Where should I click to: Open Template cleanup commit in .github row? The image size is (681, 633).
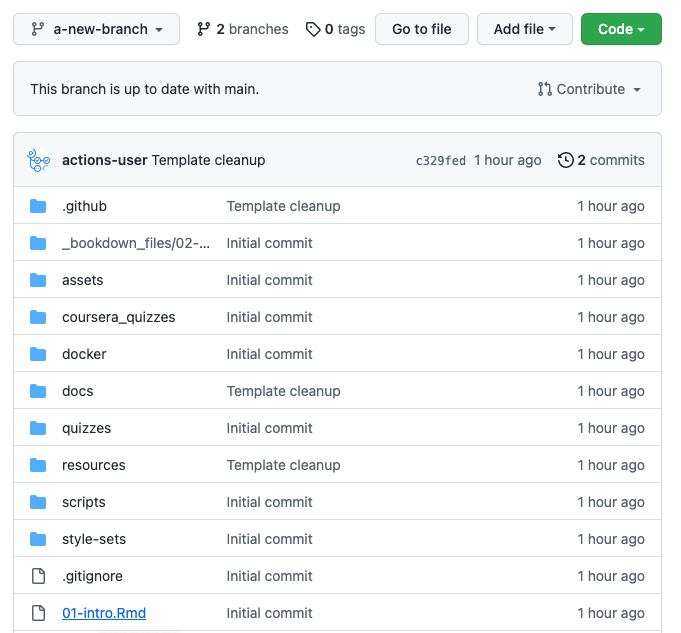[x=284, y=206]
